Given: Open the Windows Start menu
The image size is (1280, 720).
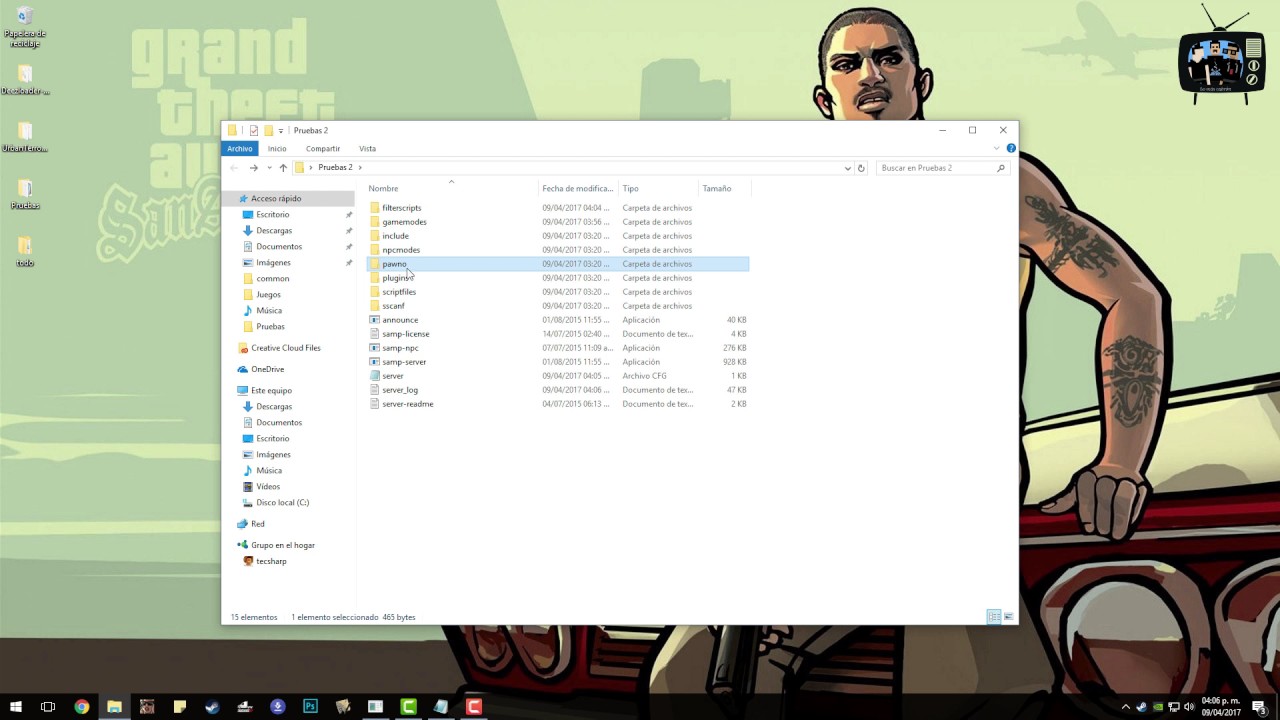Looking at the screenshot, I should coord(16,707).
